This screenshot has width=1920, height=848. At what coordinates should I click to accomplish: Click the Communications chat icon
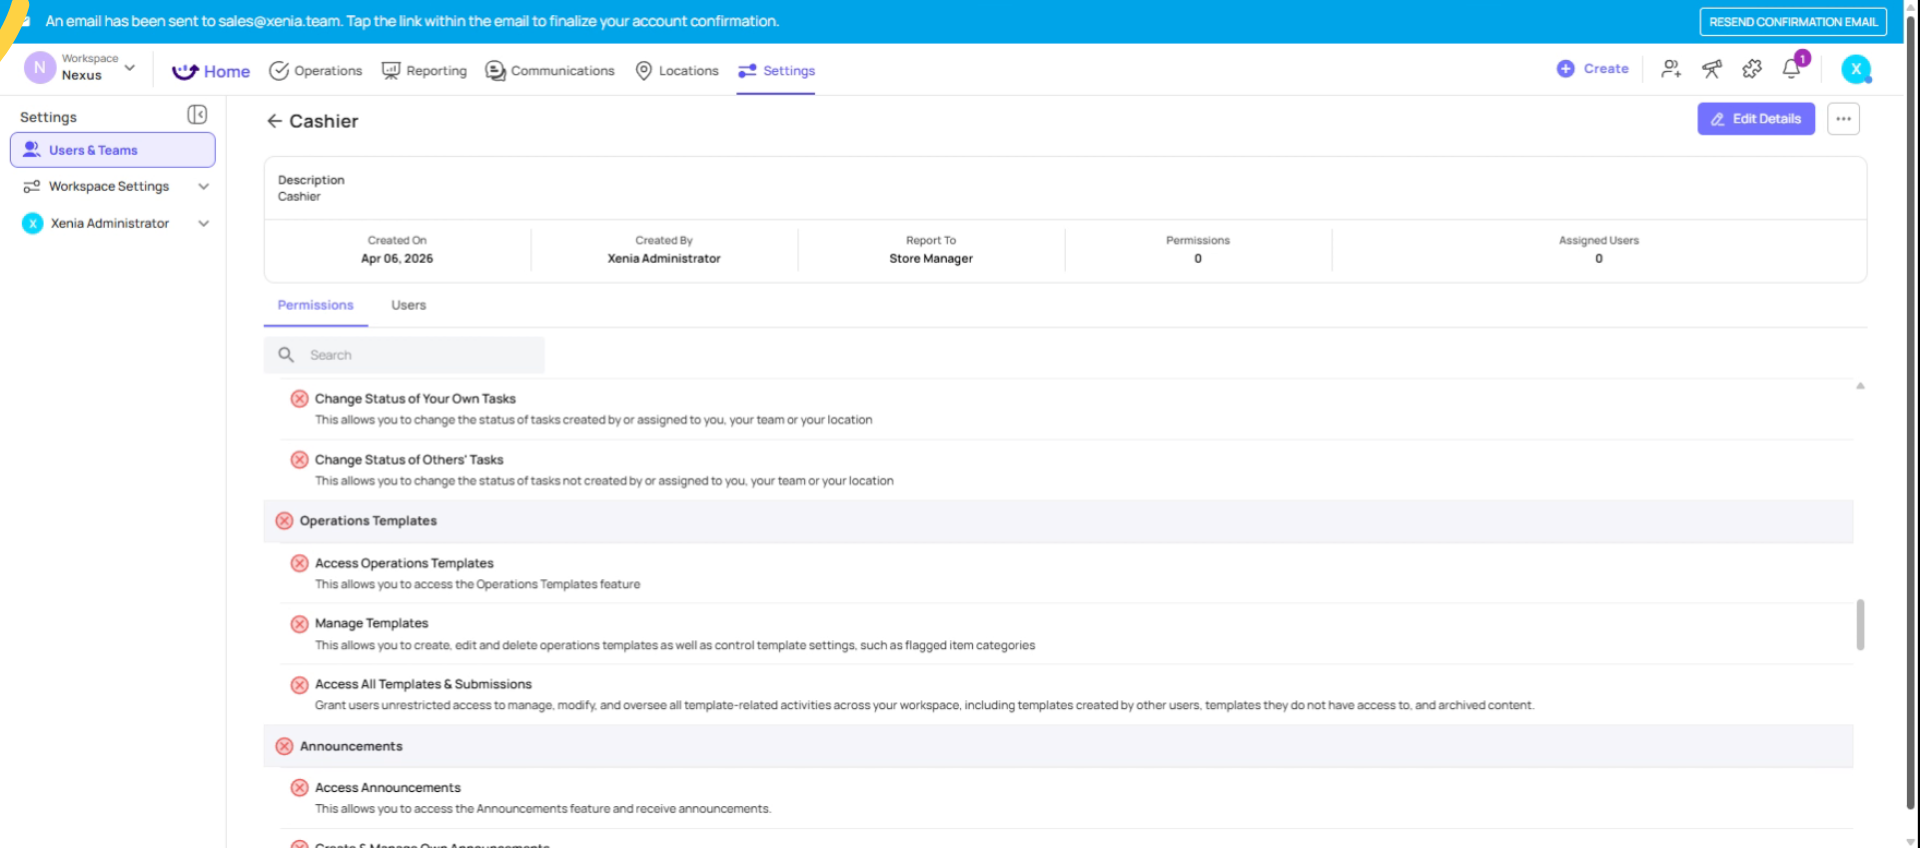[495, 71]
